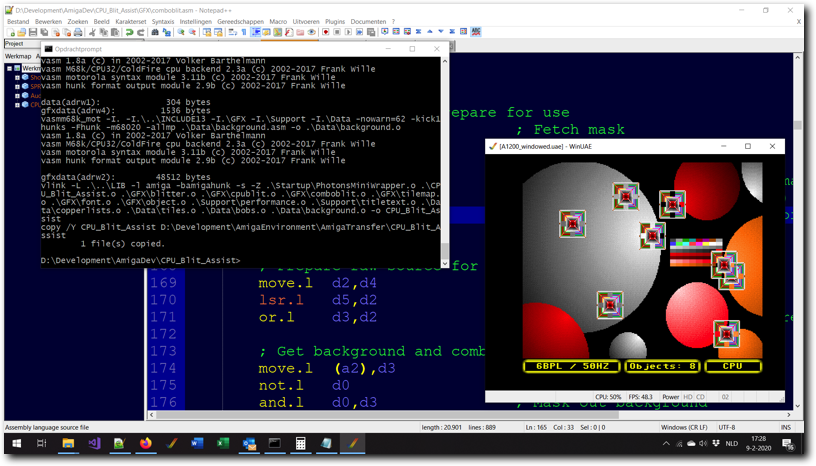
Task: Open the Instellingen menu
Action: click(196, 21)
